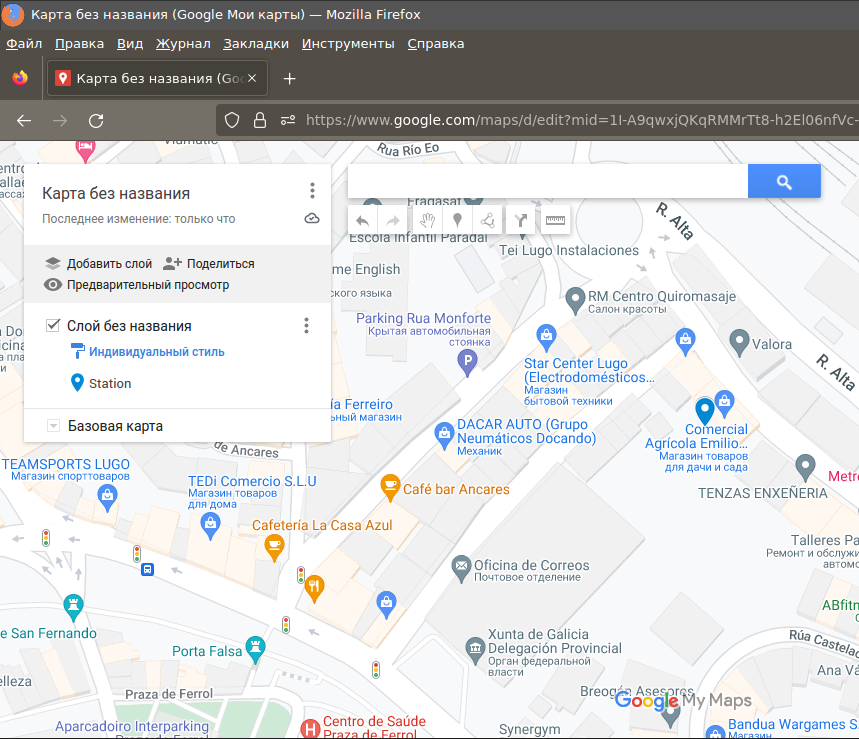Viewport: 859px width, 739px height.
Task: Click the tracking protection shield icon
Action: pos(232,120)
